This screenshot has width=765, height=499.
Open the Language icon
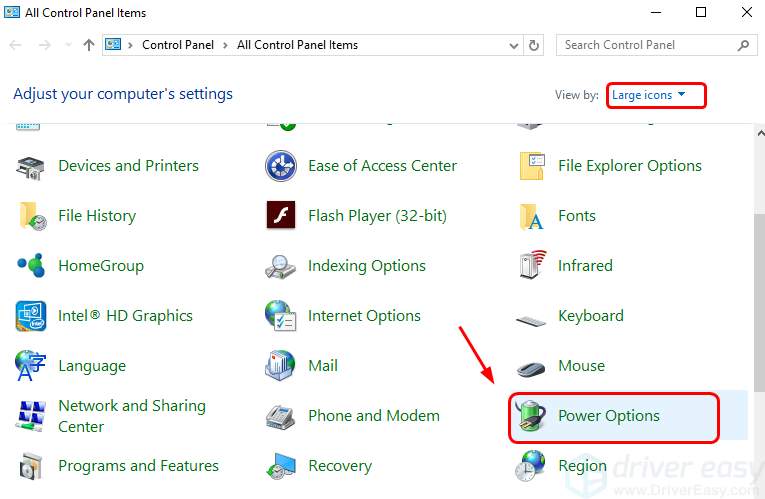pyautogui.click(x=30, y=365)
